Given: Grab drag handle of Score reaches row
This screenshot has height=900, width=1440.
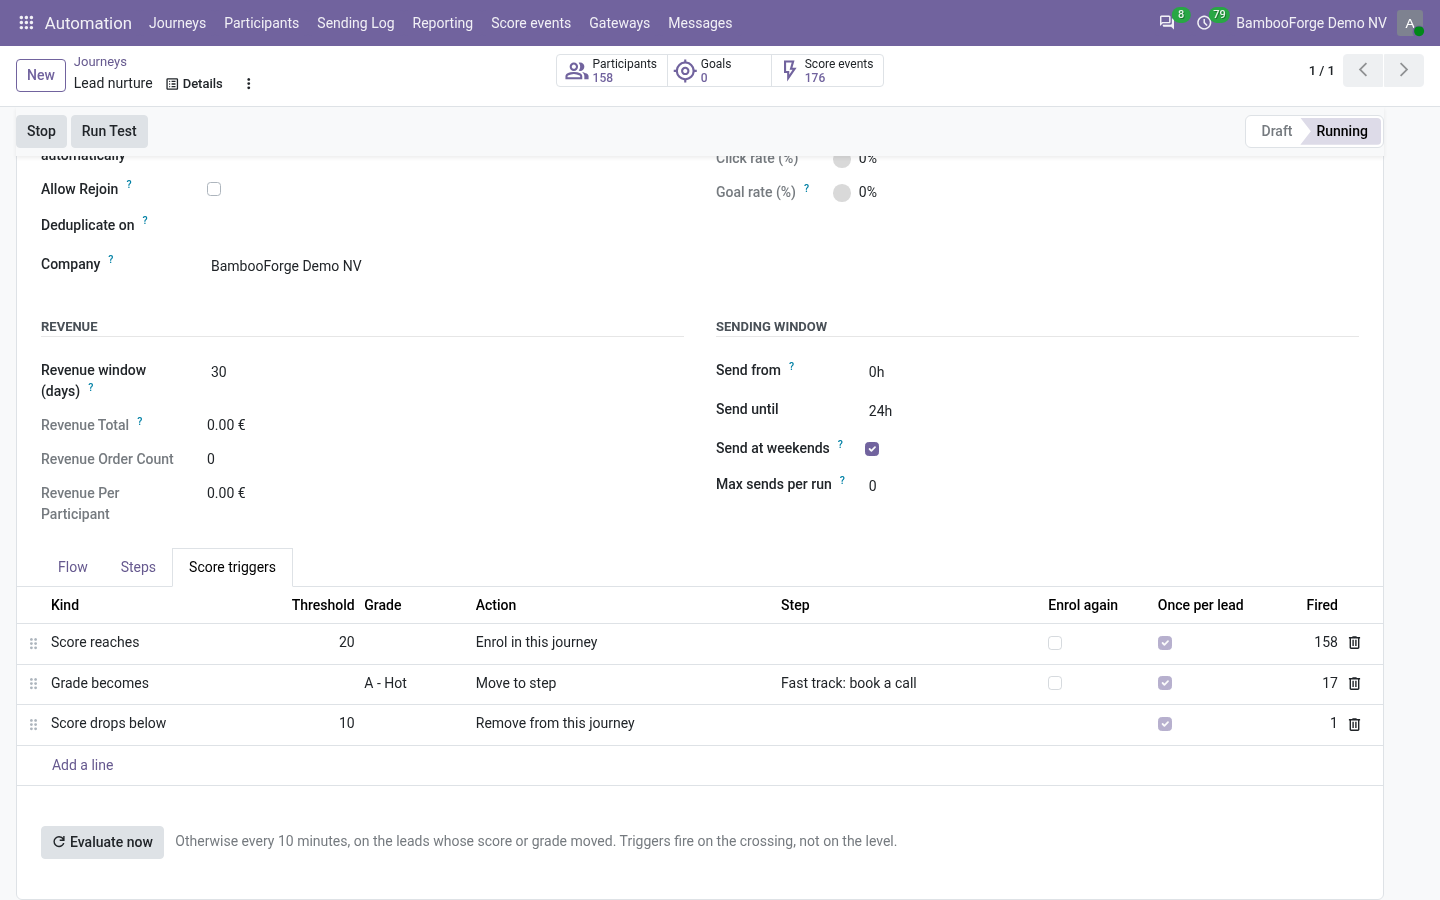Looking at the screenshot, I should click(x=33, y=644).
